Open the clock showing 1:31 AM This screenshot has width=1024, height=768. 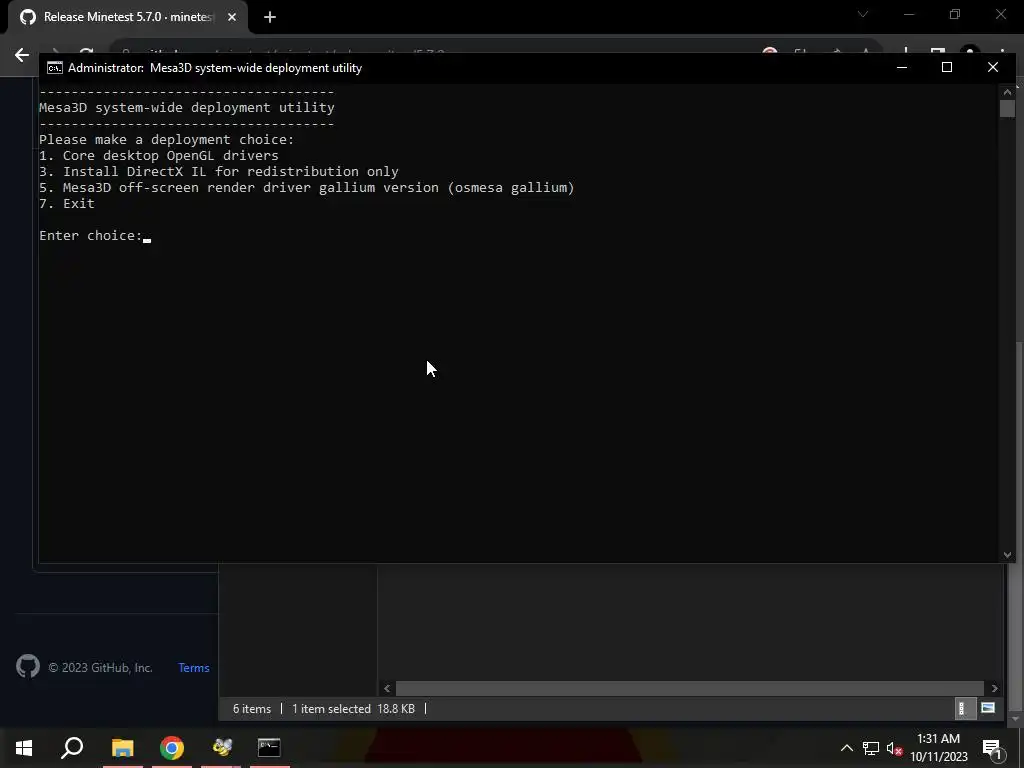click(x=938, y=747)
